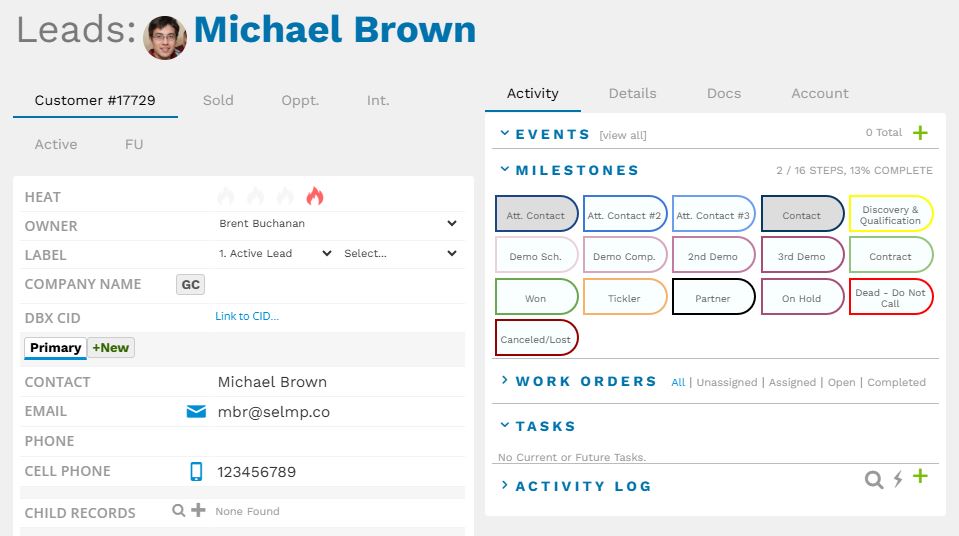Click the GC company name badge

(190, 285)
